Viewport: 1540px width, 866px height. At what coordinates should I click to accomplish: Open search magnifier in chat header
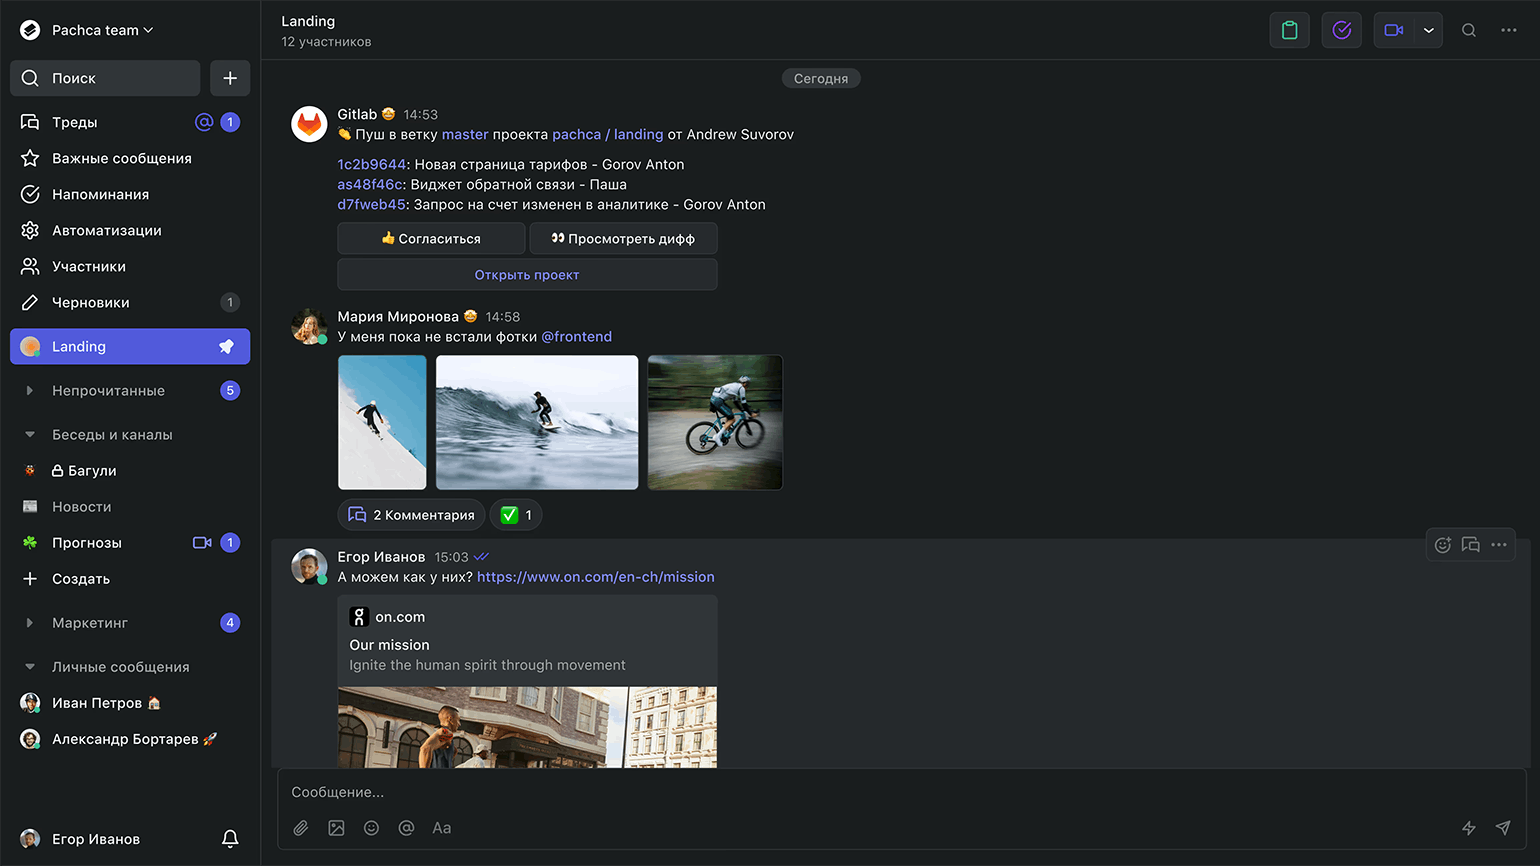point(1468,30)
